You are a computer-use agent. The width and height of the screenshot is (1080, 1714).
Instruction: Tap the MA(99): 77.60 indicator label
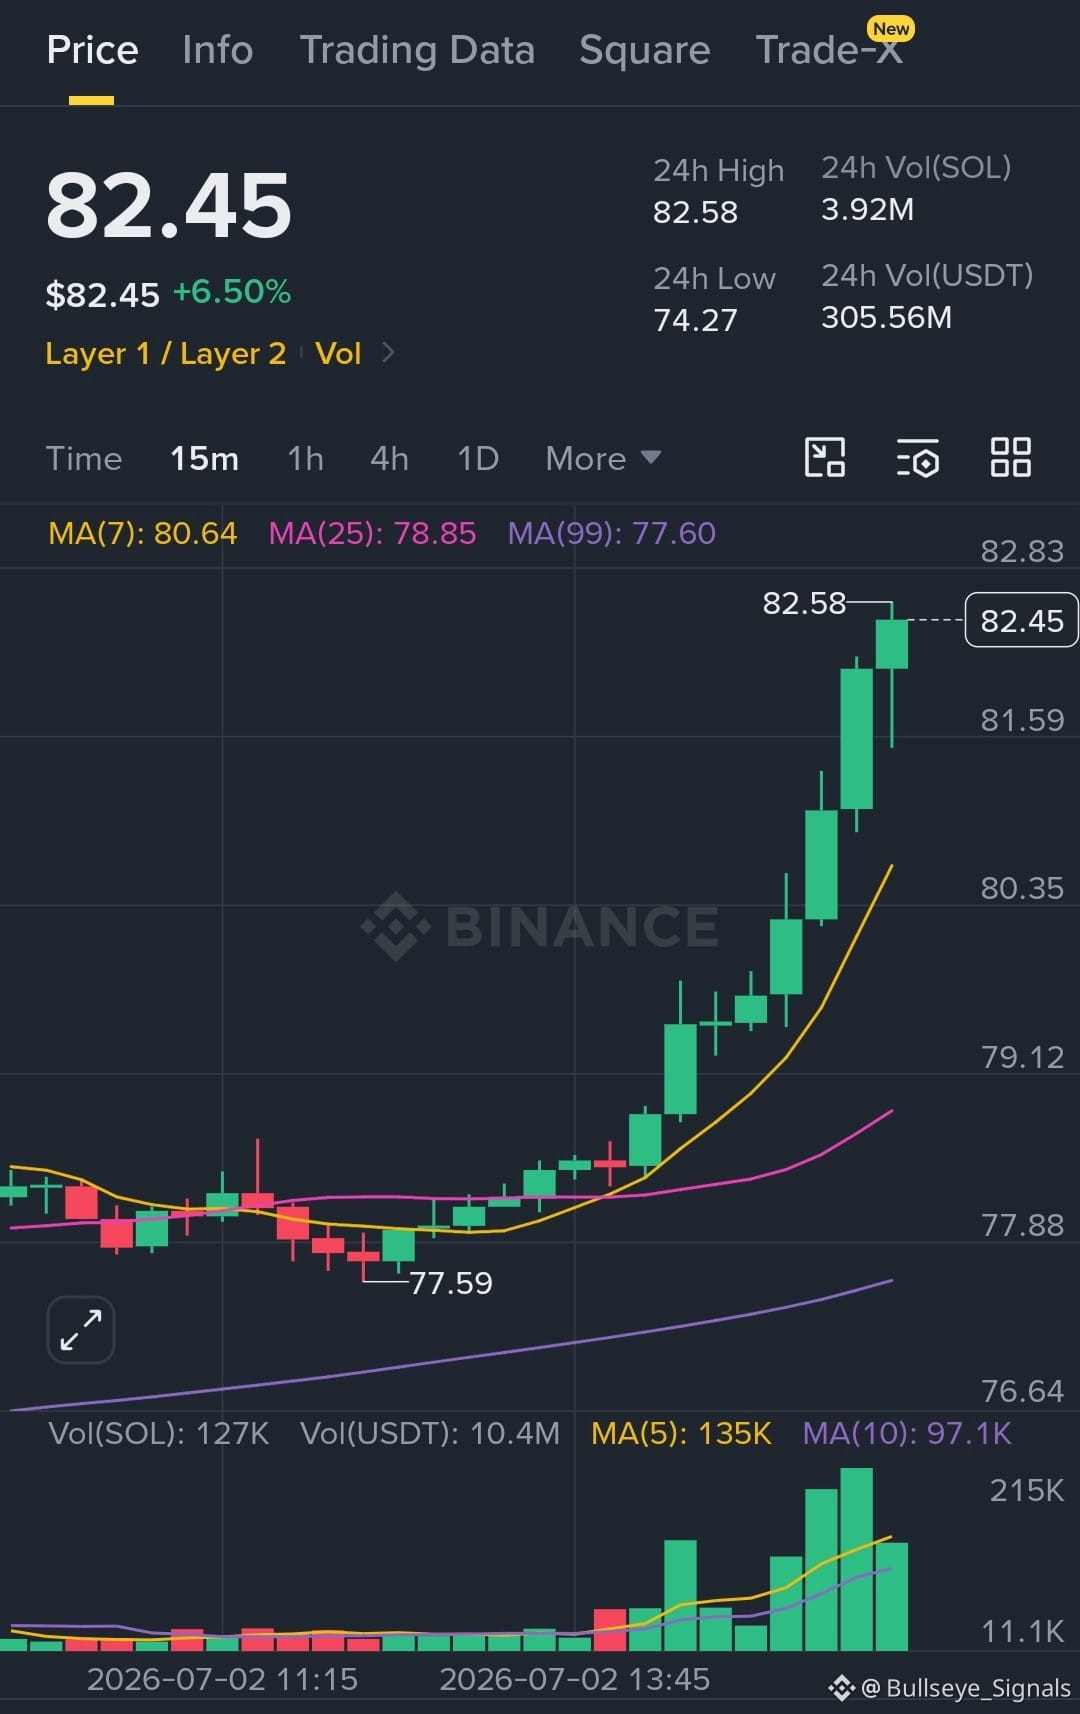(x=611, y=533)
